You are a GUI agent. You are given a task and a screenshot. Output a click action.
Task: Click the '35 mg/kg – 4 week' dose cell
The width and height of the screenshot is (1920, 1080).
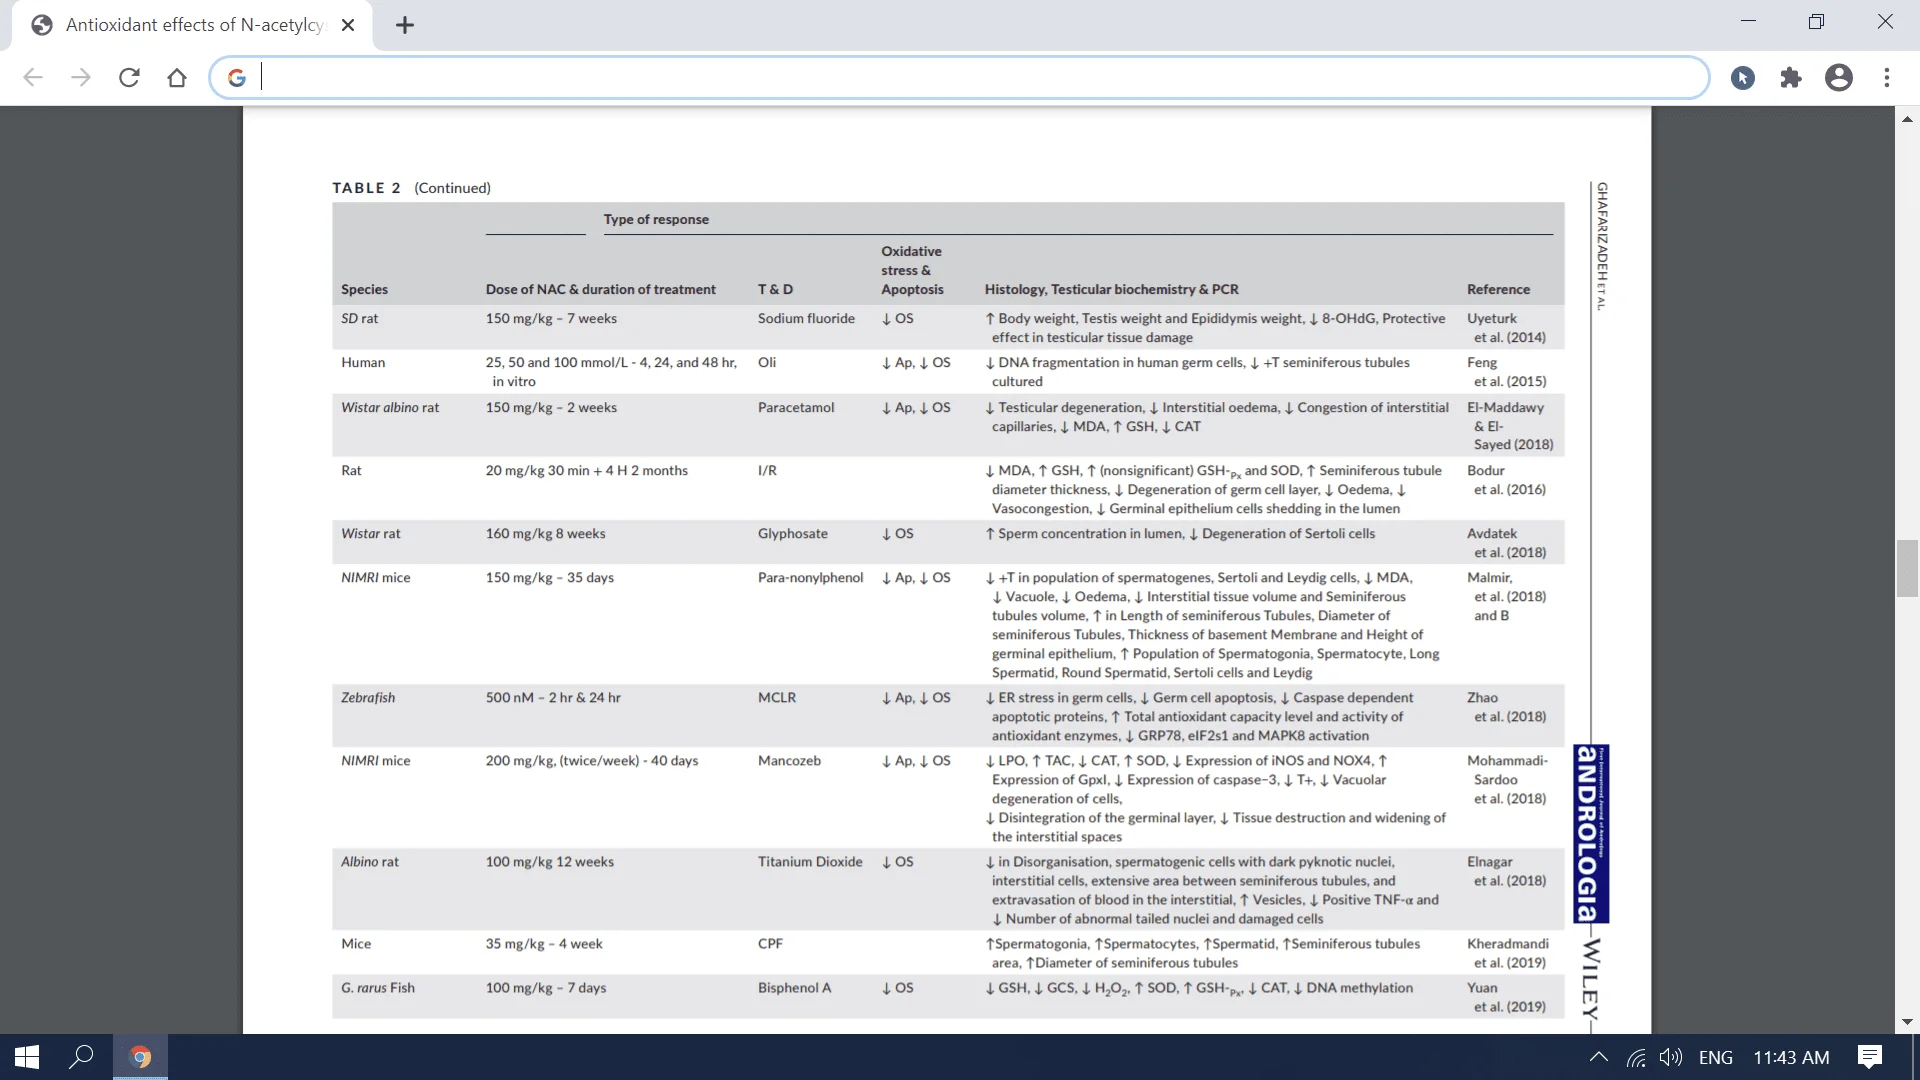coord(544,943)
